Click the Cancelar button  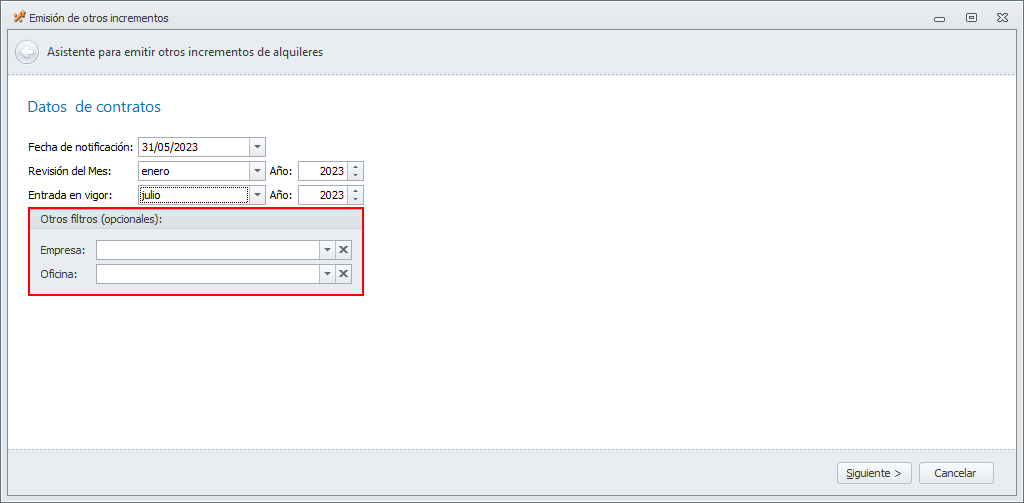(x=956, y=473)
